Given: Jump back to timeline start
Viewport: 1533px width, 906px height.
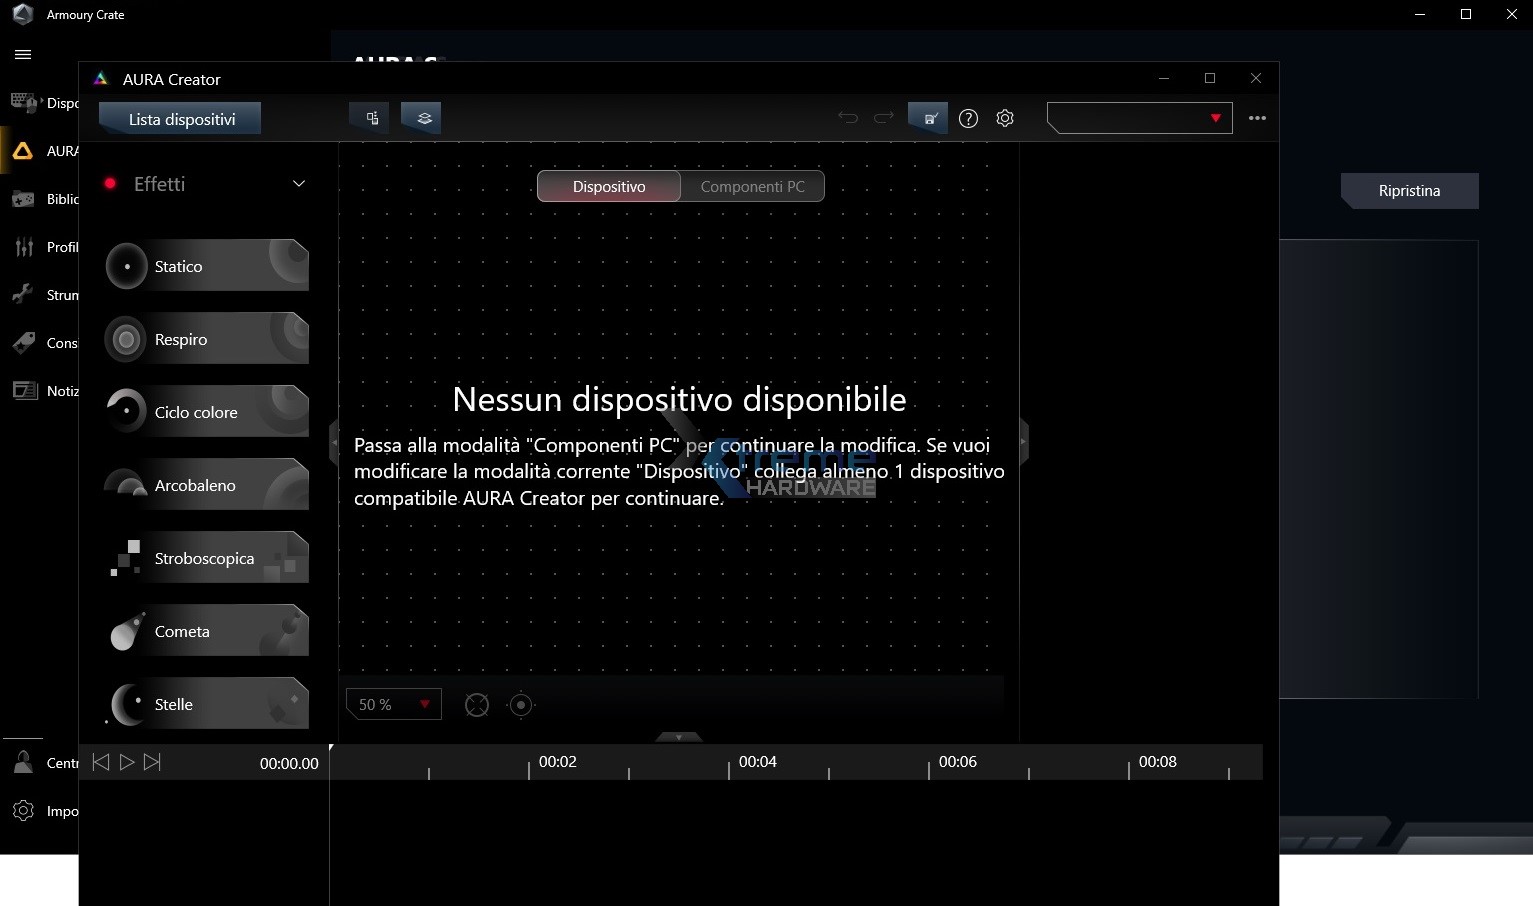Looking at the screenshot, I should pyautogui.click(x=100, y=762).
